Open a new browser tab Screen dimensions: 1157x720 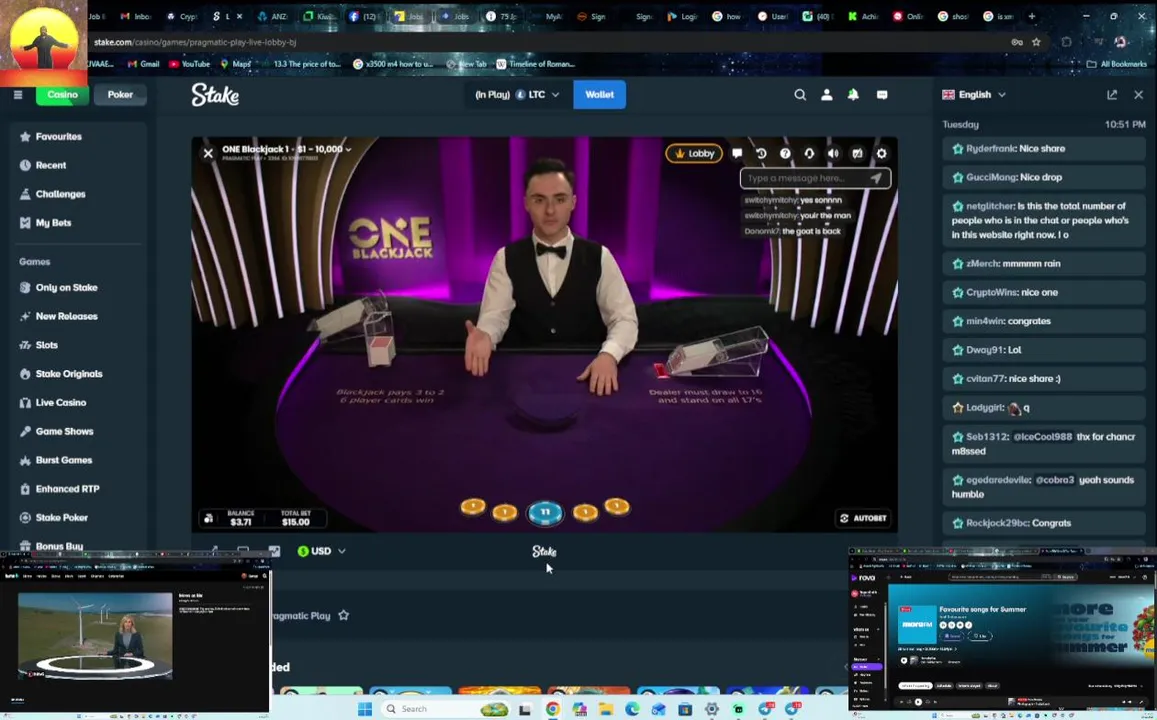click(1032, 16)
